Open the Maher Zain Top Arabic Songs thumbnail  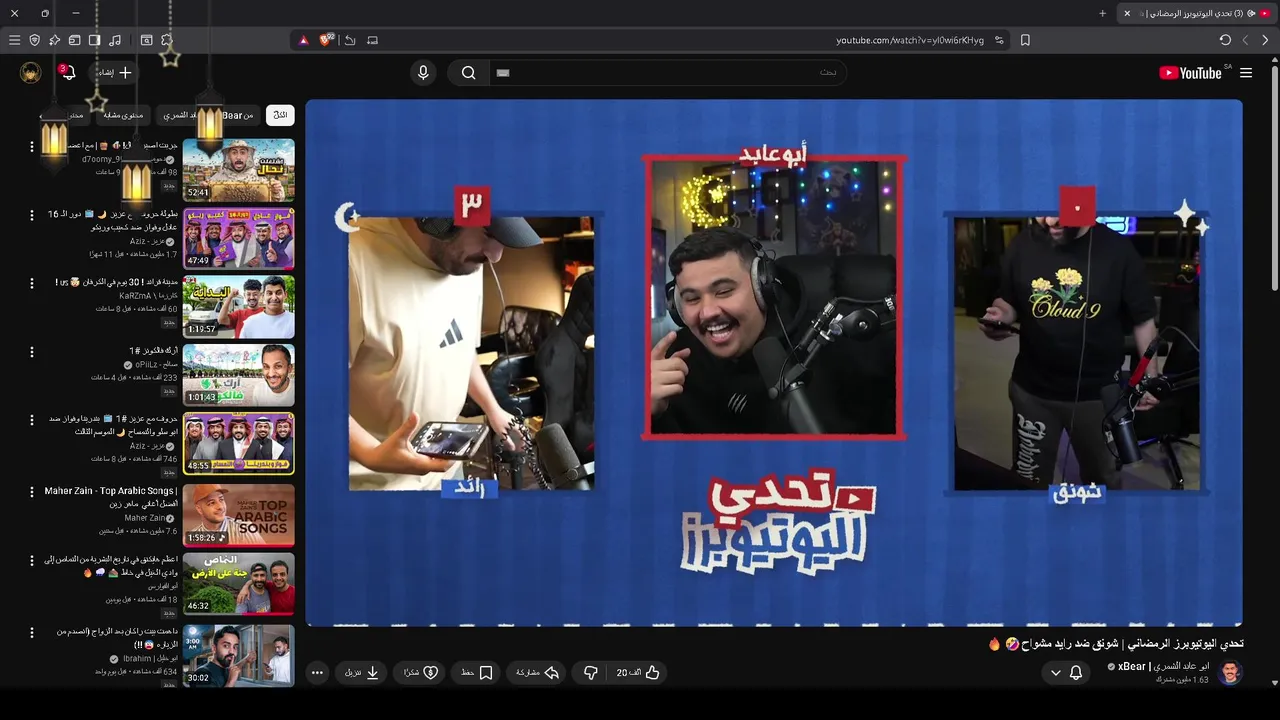(x=239, y=514)
